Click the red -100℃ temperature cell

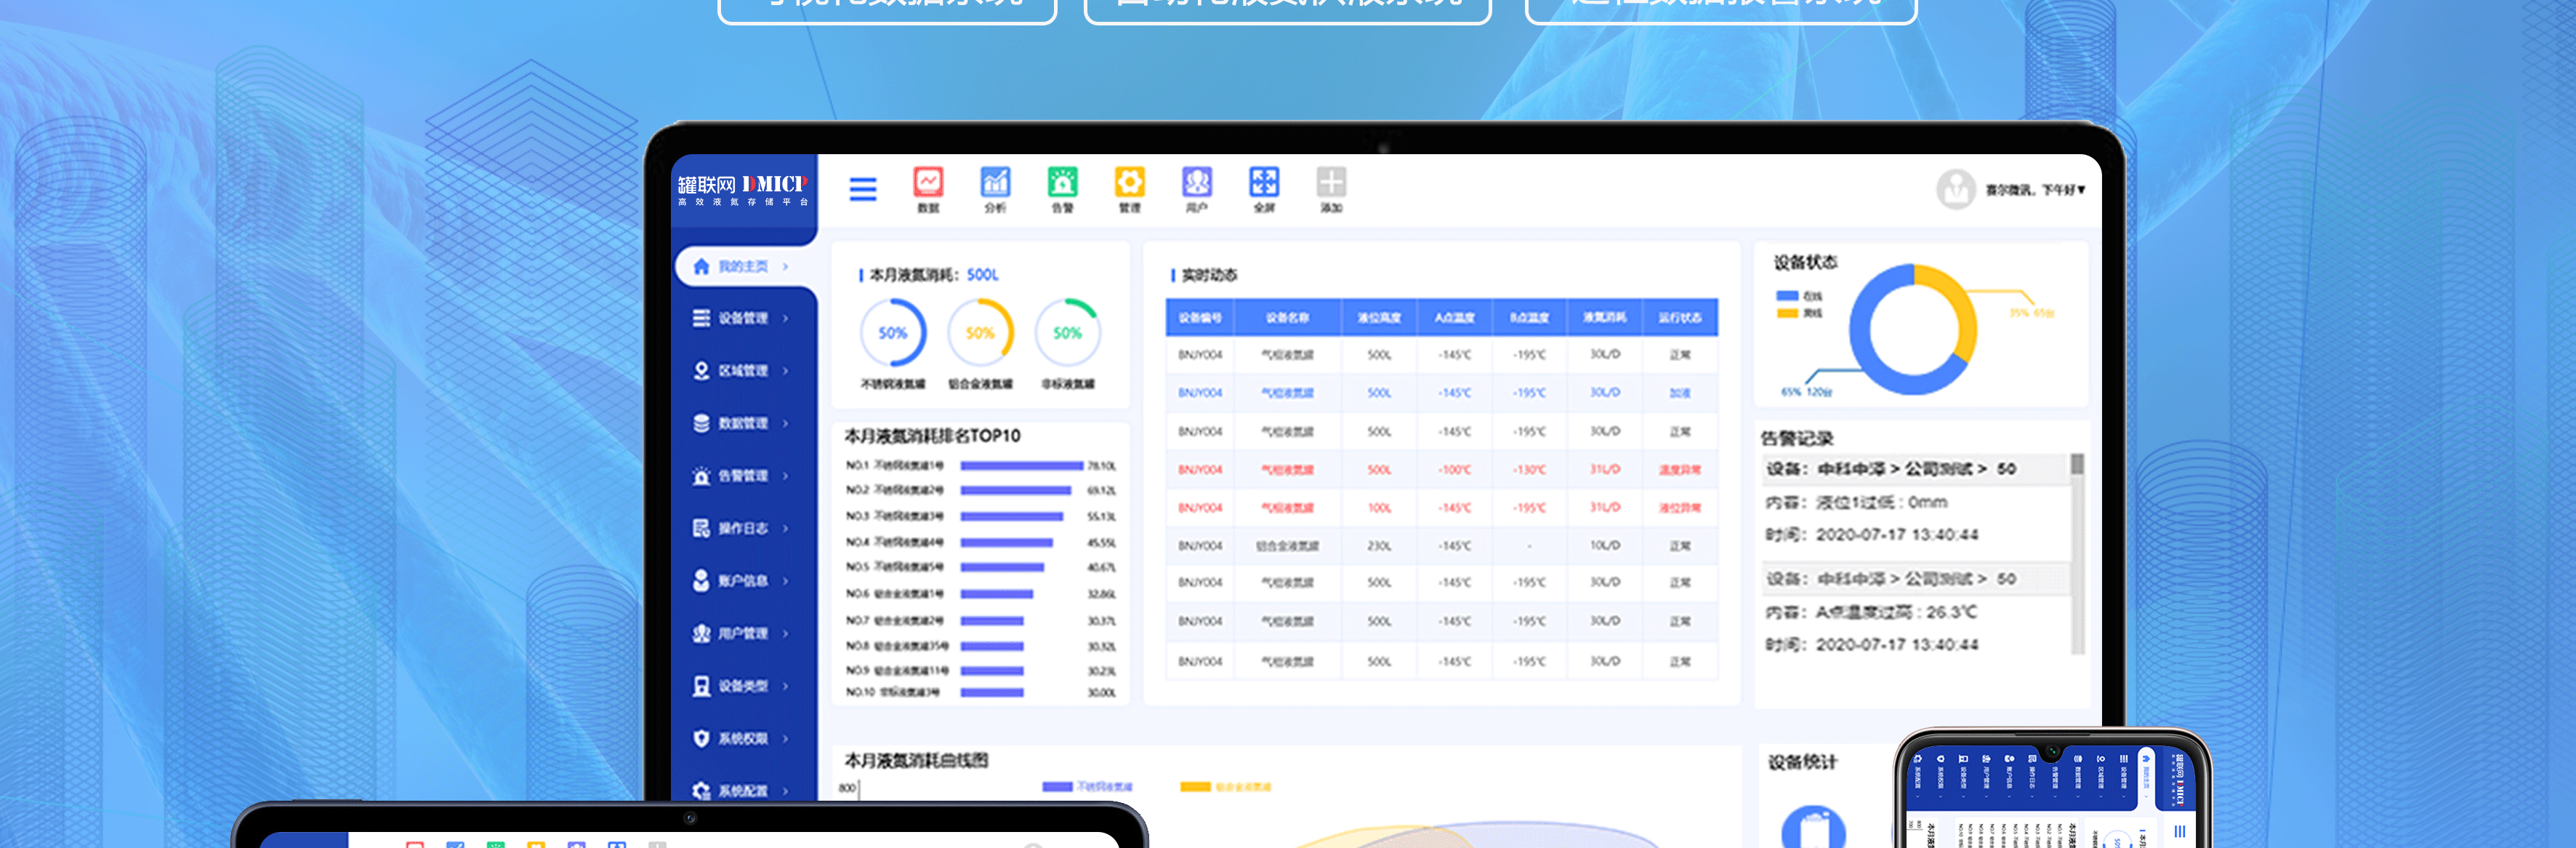click(1455, 470)
